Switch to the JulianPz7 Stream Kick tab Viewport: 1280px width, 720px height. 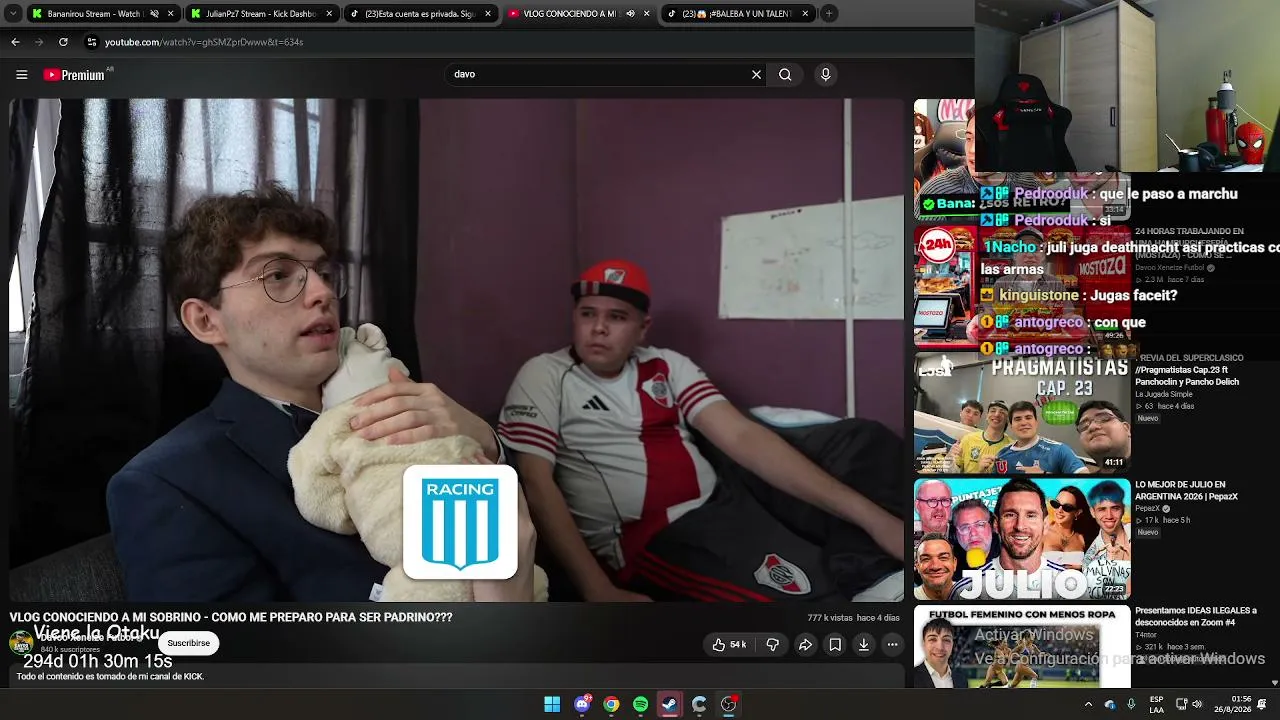click(261, 14)
